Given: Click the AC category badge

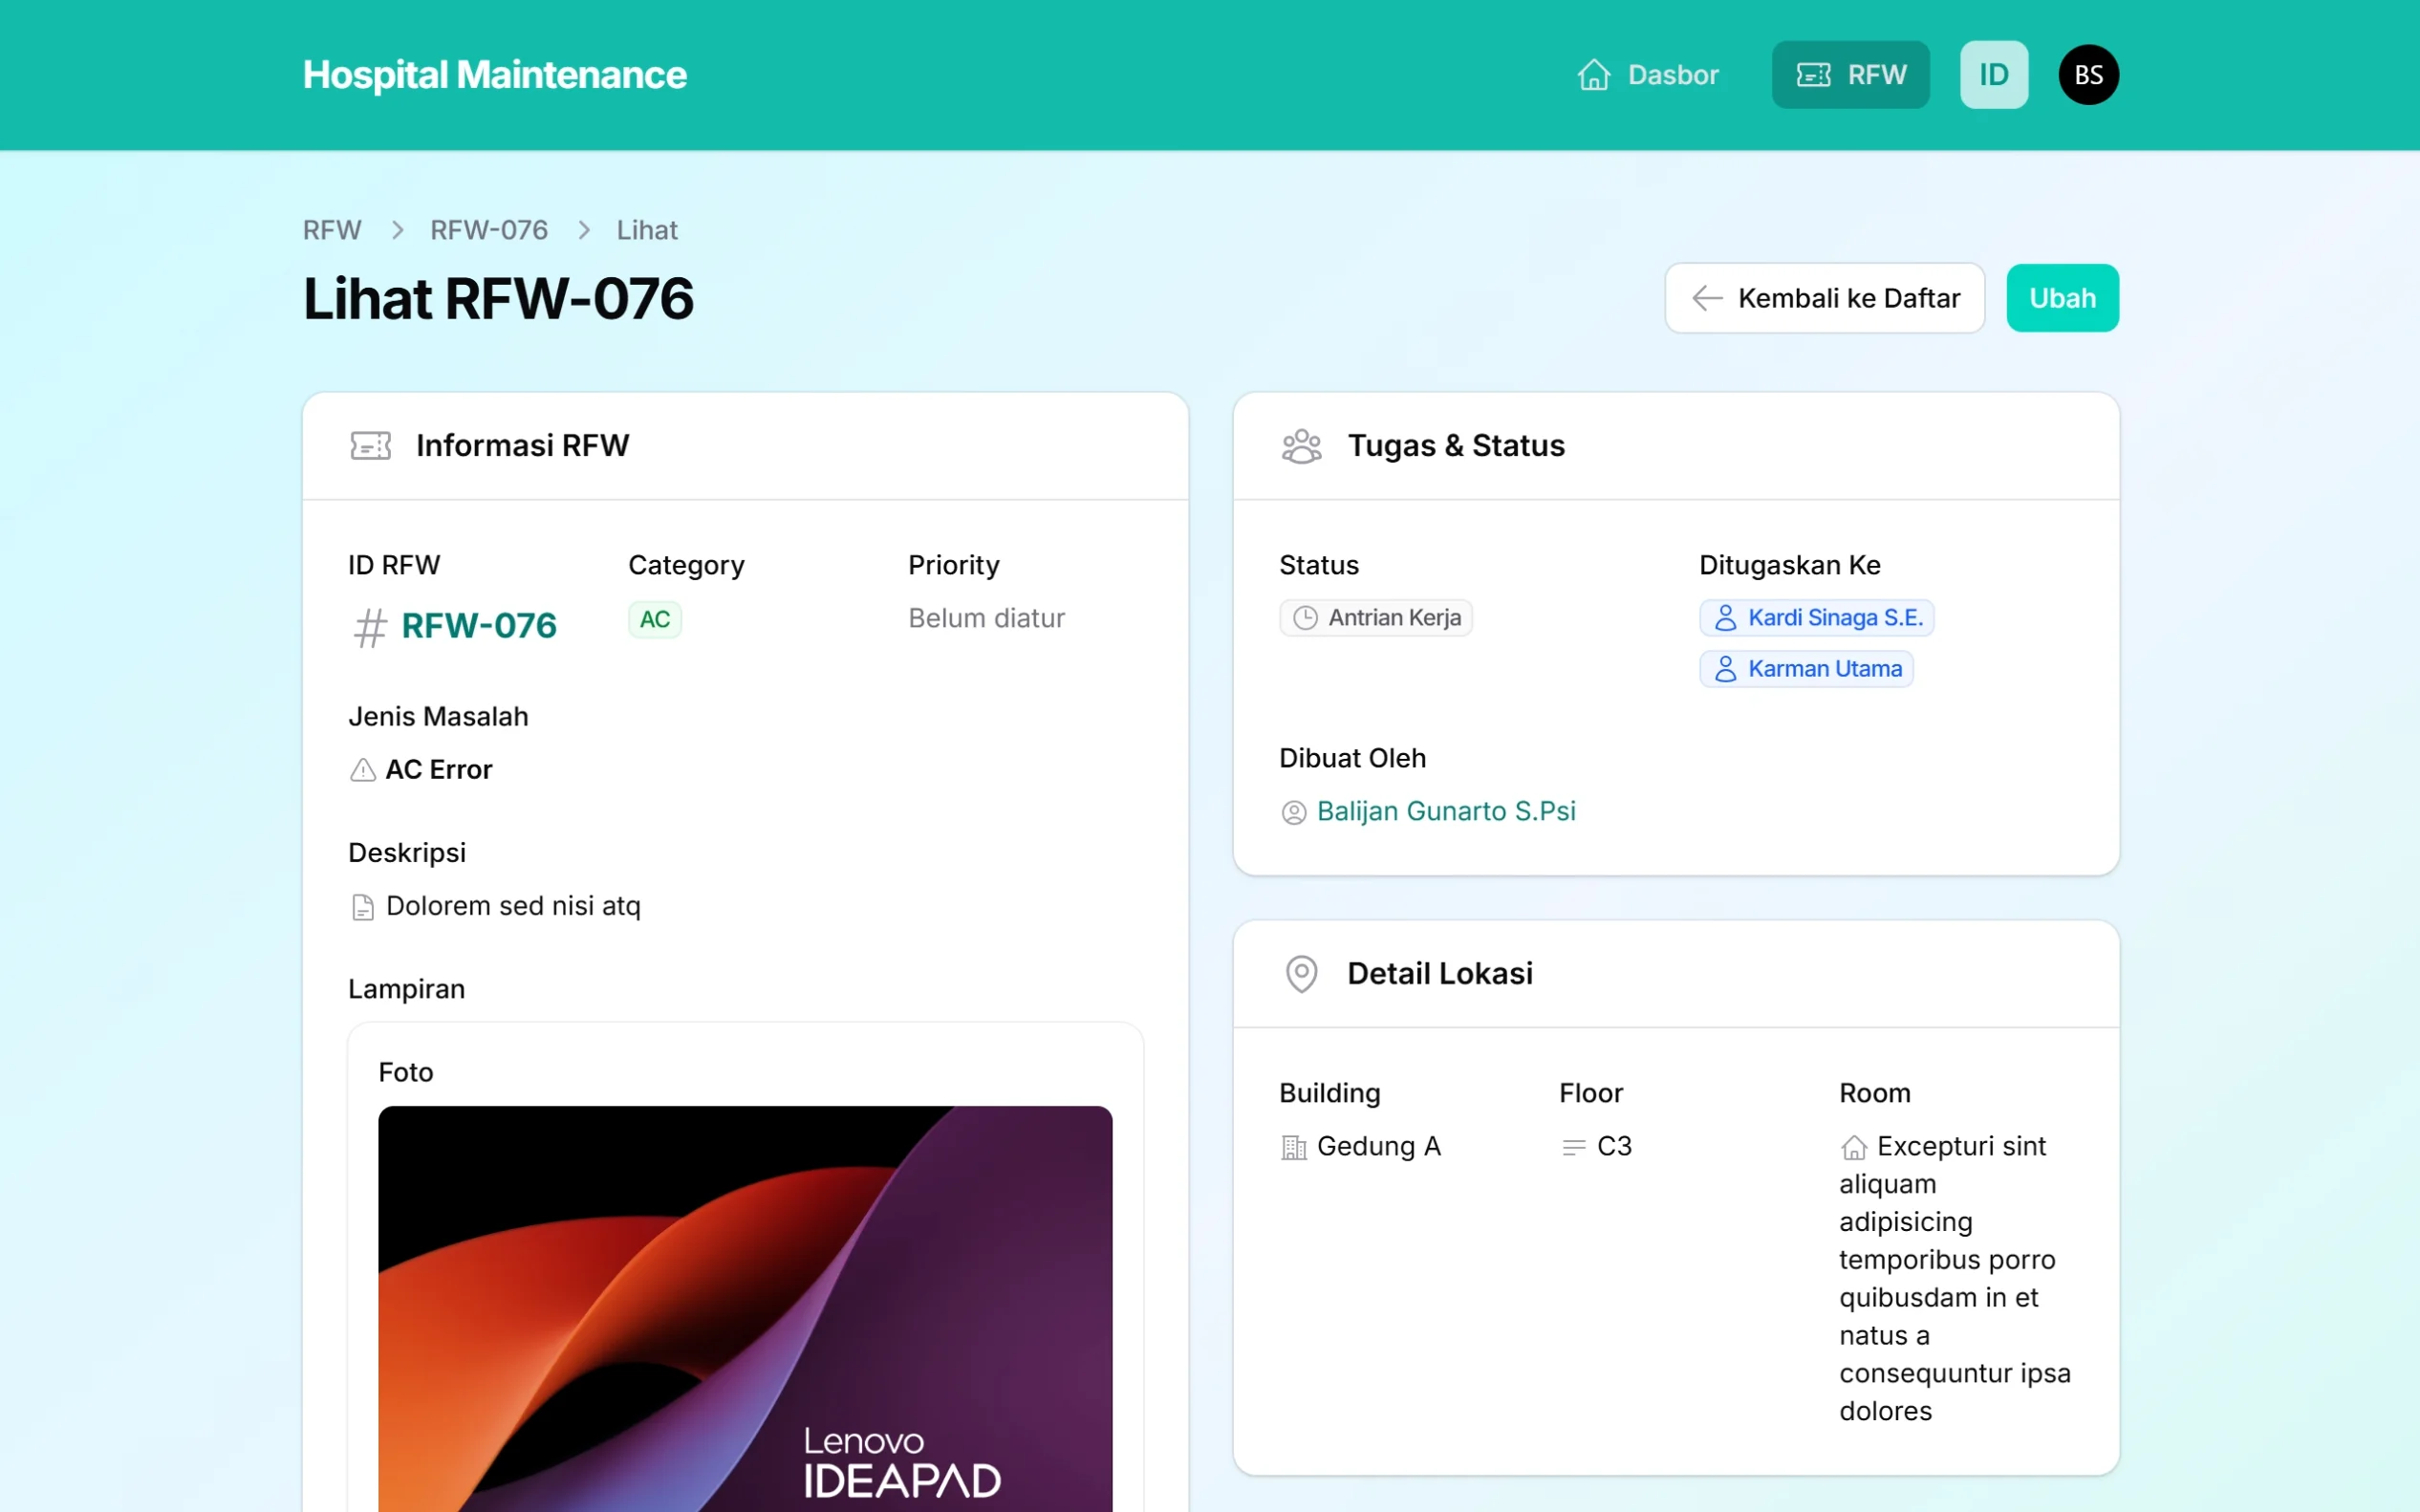Looking at the screenshot, I should click(x=655, y=619).
